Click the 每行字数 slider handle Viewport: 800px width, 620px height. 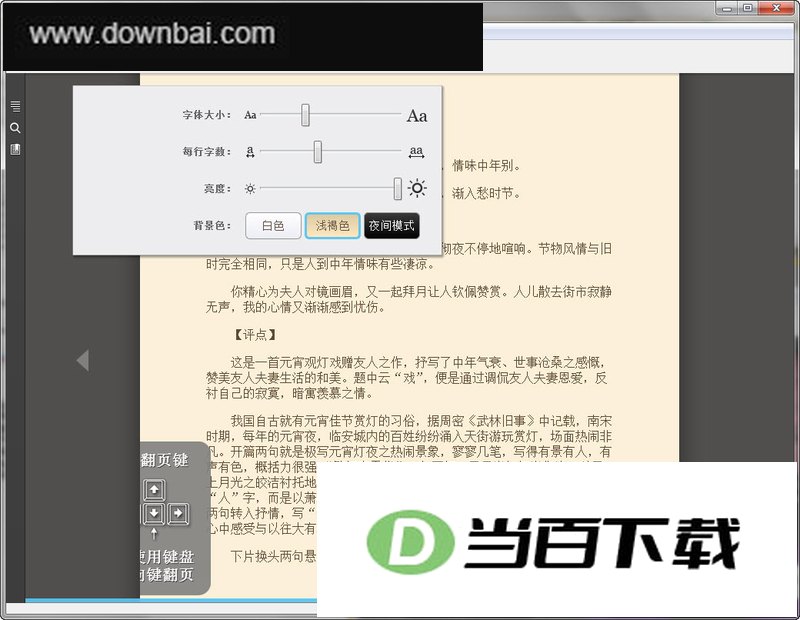318,152
